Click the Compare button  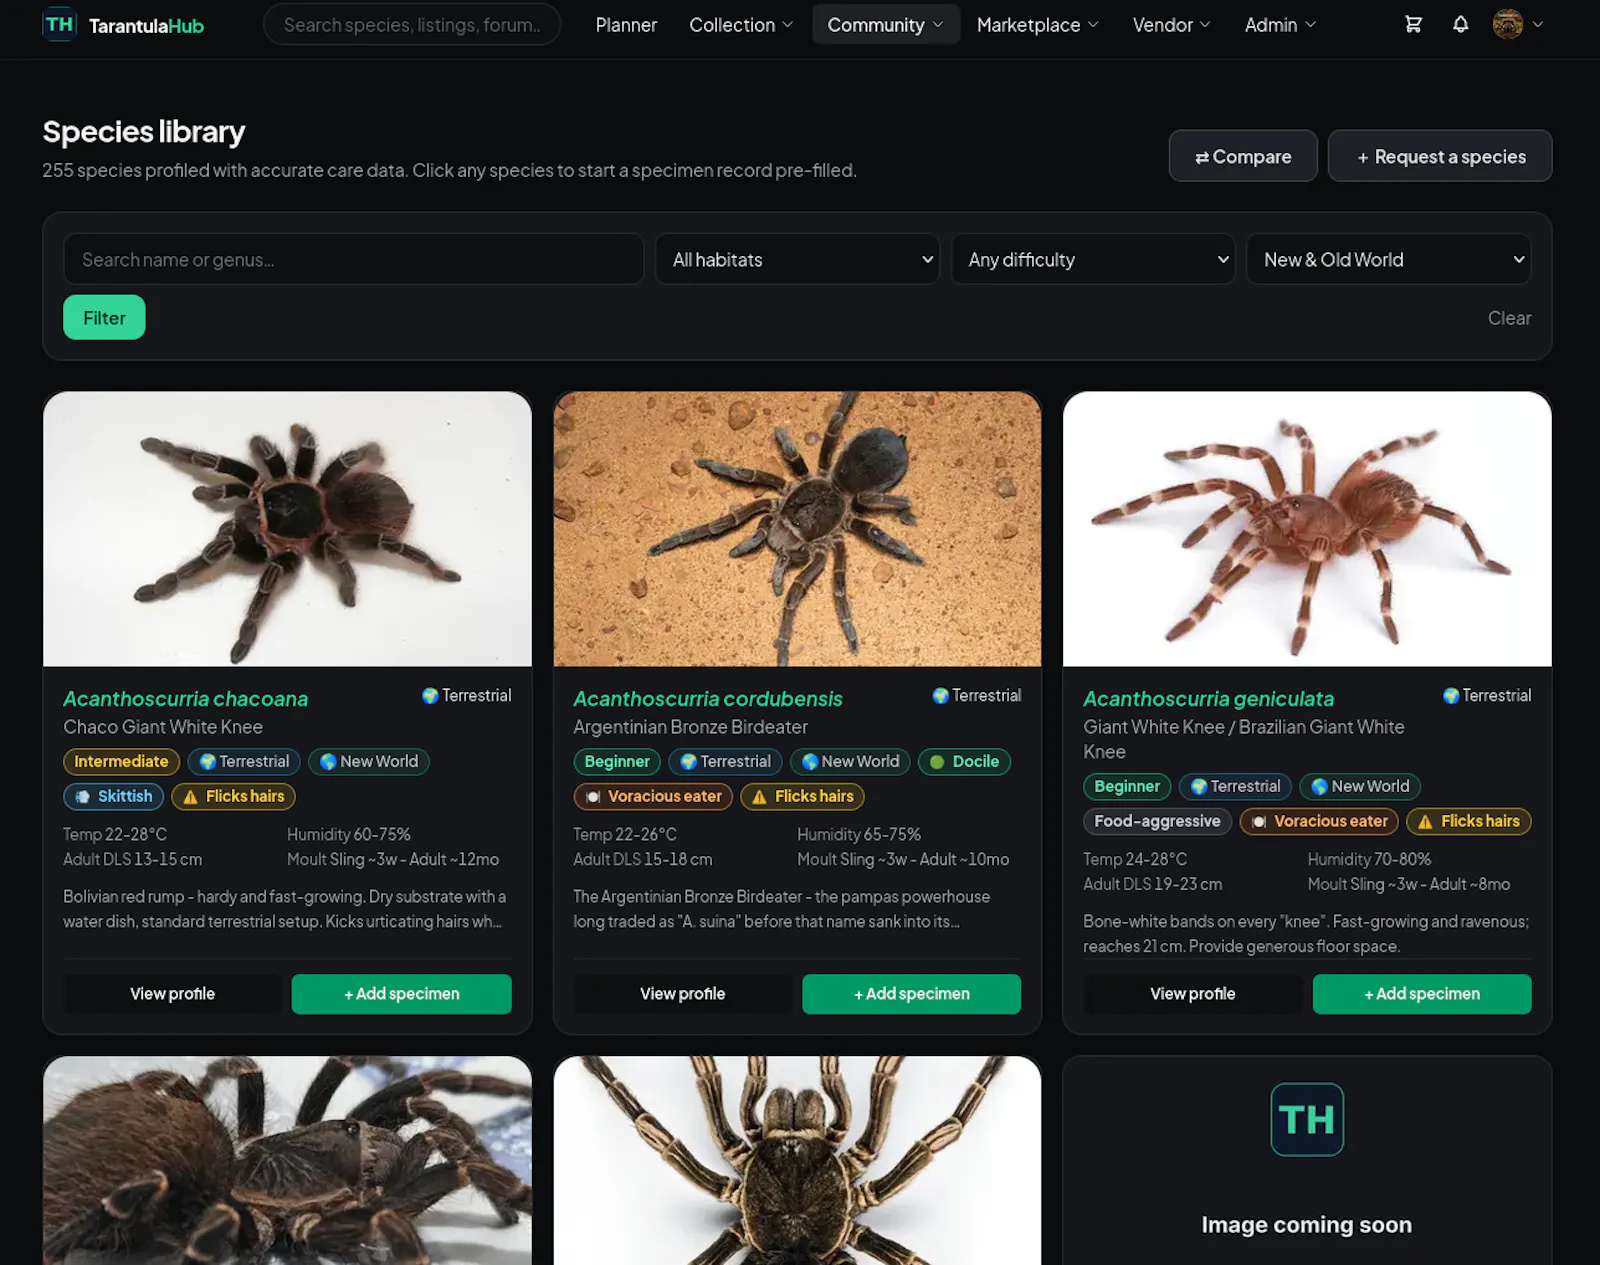coord(1243,156)
